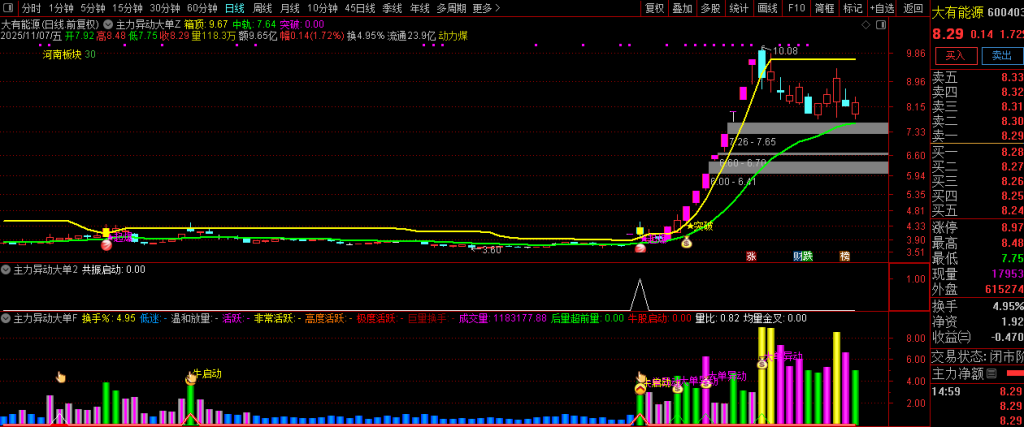This screenshot has height=427, width=1024.
Task: Open the 主力异动大单F indicator dropdown
Action: tap(6, 318)
